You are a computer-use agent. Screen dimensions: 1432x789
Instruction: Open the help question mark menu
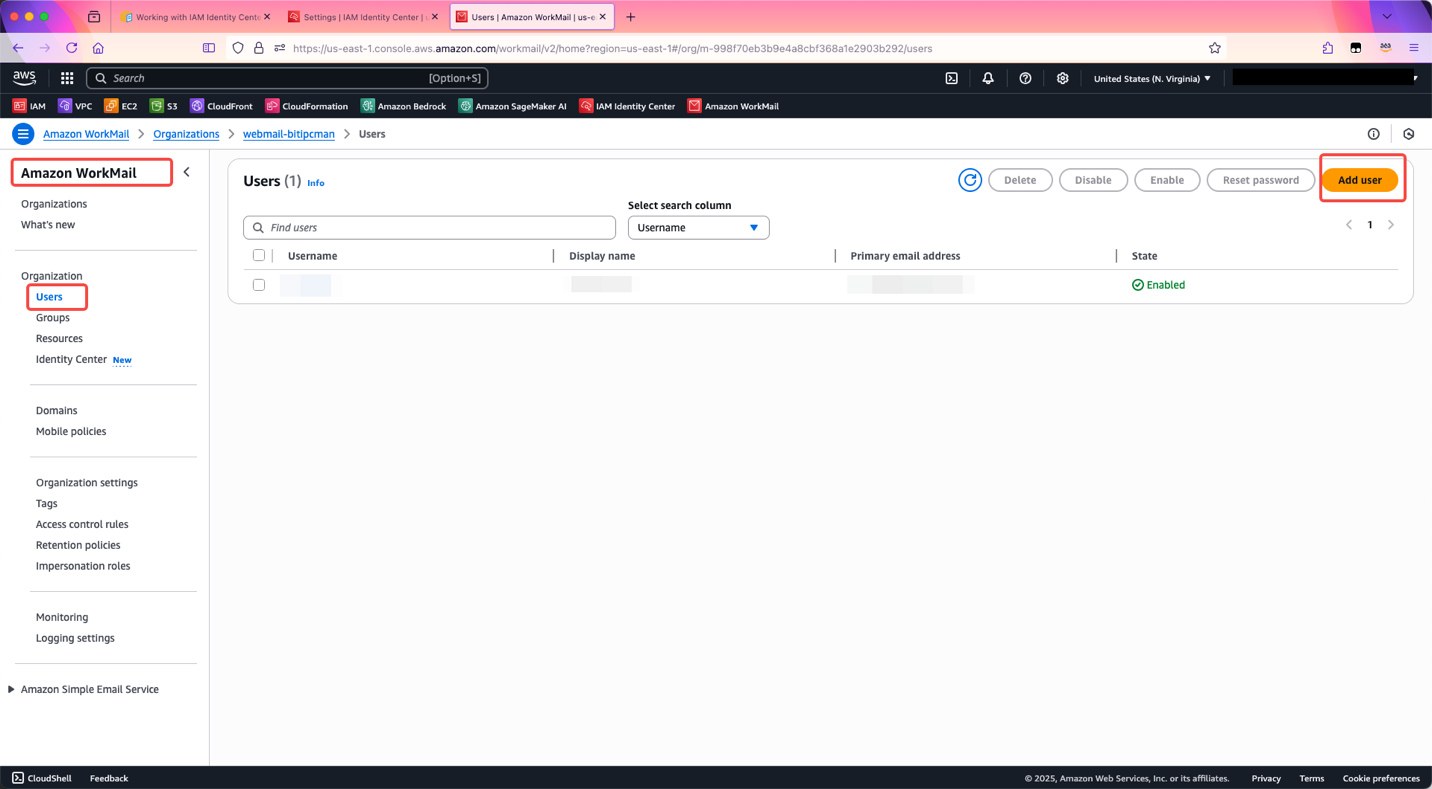pyautogui.click(x=1025, y=78)
